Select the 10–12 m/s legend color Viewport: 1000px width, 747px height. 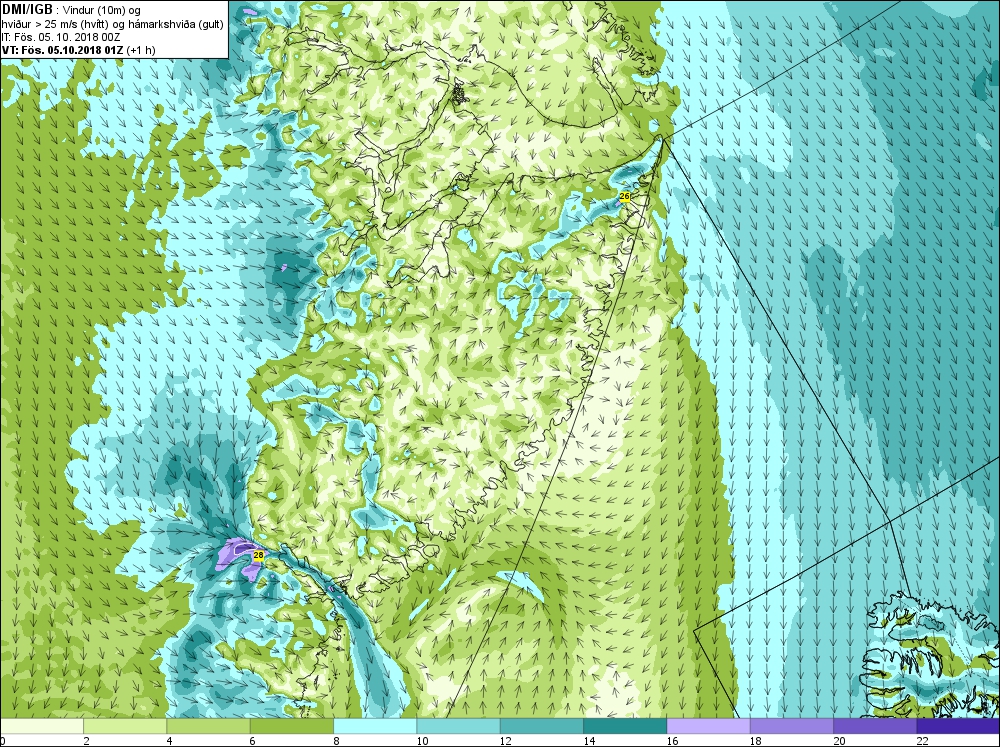tap(458, 726)
